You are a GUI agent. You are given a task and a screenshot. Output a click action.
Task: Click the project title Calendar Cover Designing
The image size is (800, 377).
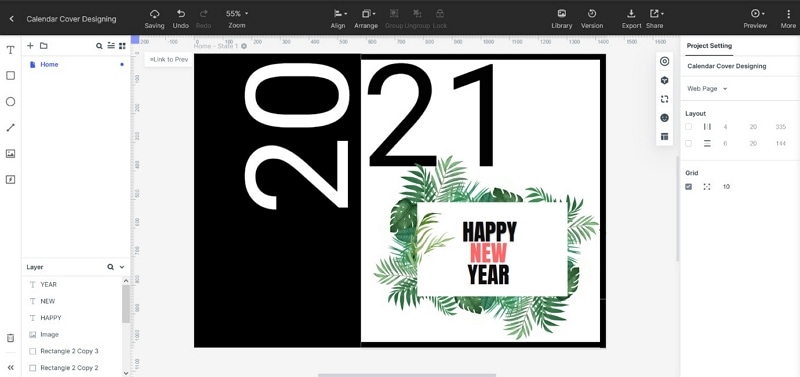[71, 19]
